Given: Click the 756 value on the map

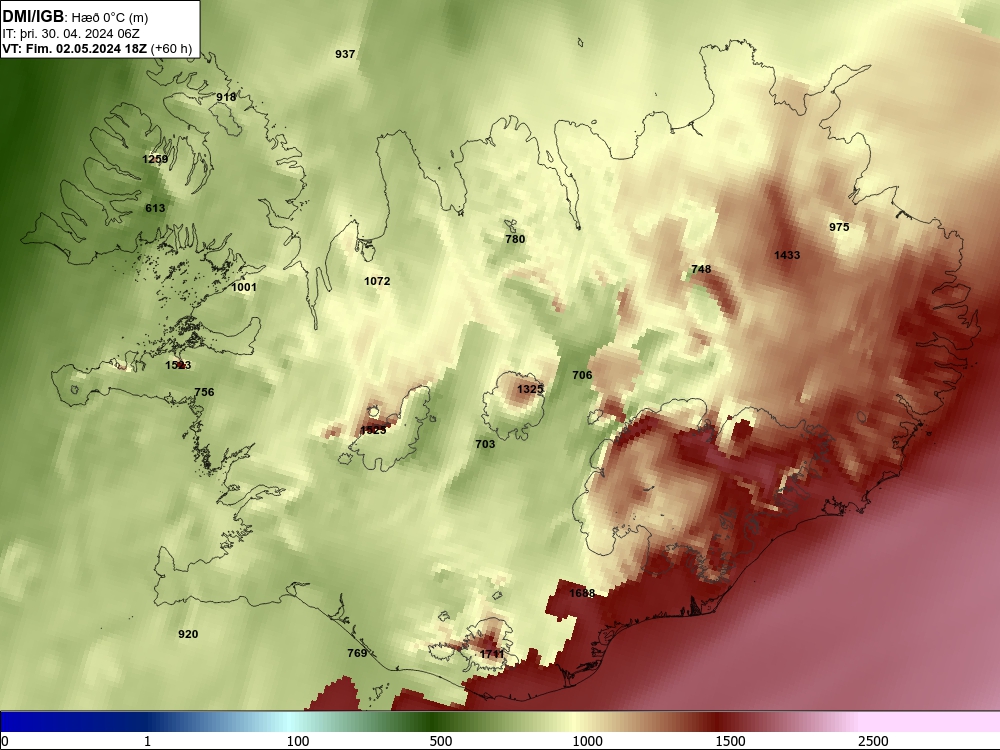Looking at the screenshot, I should coord(204,392).
